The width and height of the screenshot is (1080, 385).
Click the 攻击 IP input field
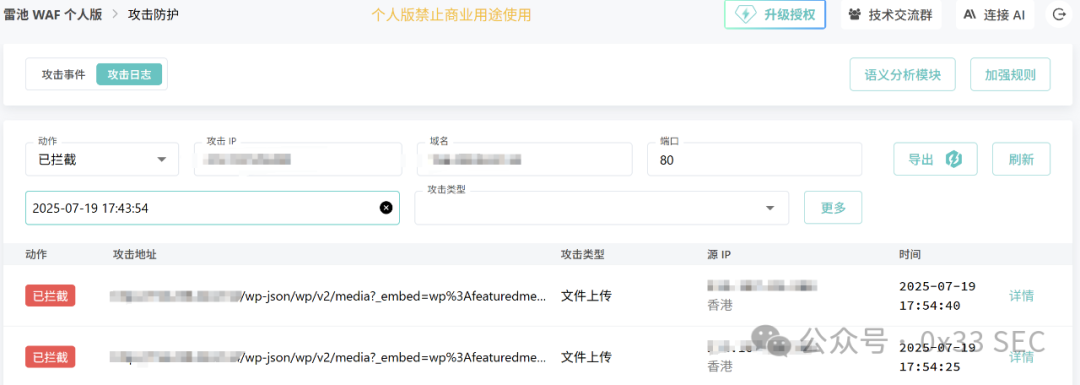click(x=298, y=159)
